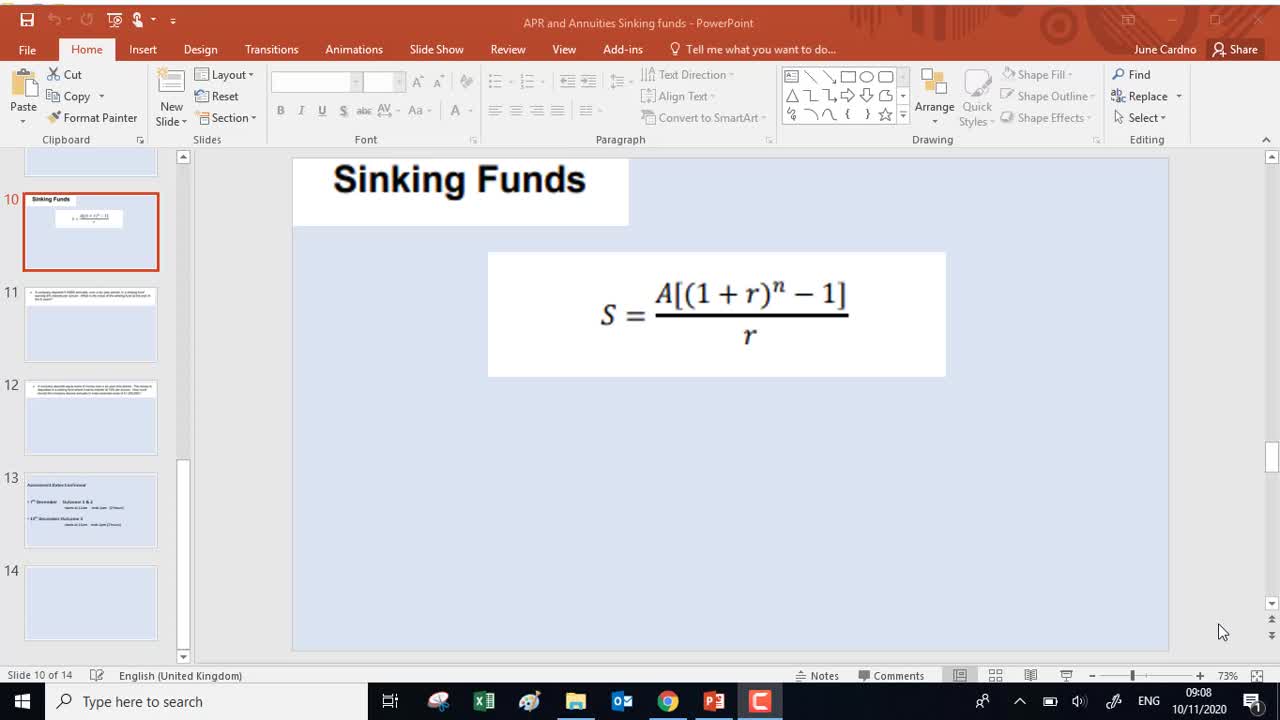Viewport: 1280px width, 720px height.
Task: Click the Share button
Action: point(1234,49)
